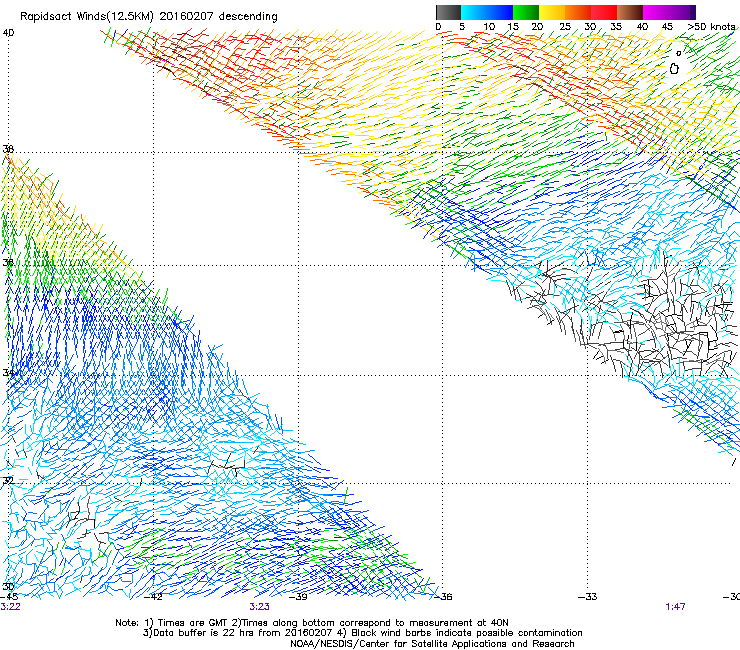The width and height of the screenshot is (740, 650).
Task: Click the purple time stamp '1:47'
Action: tap(675, 607)
